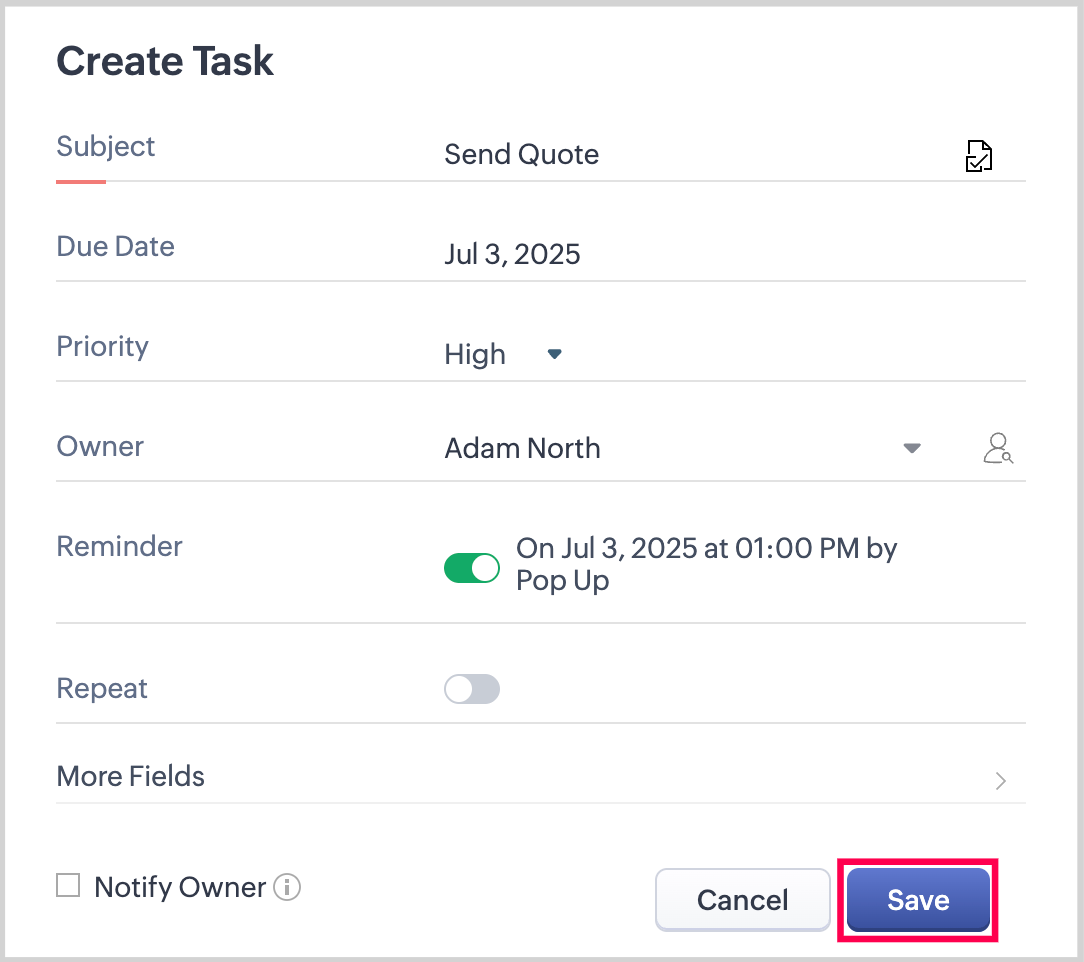Click the Save button

pos(917,900)
